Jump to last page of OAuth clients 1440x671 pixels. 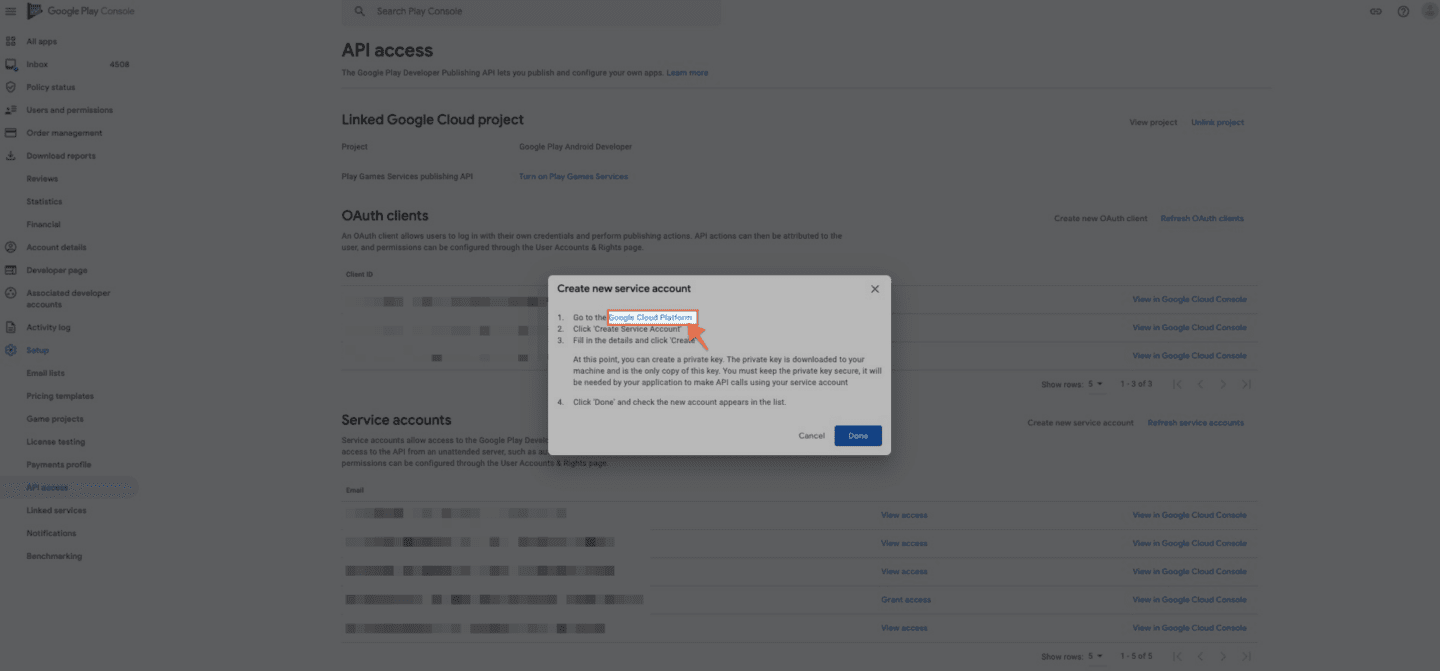[1246, 384]
